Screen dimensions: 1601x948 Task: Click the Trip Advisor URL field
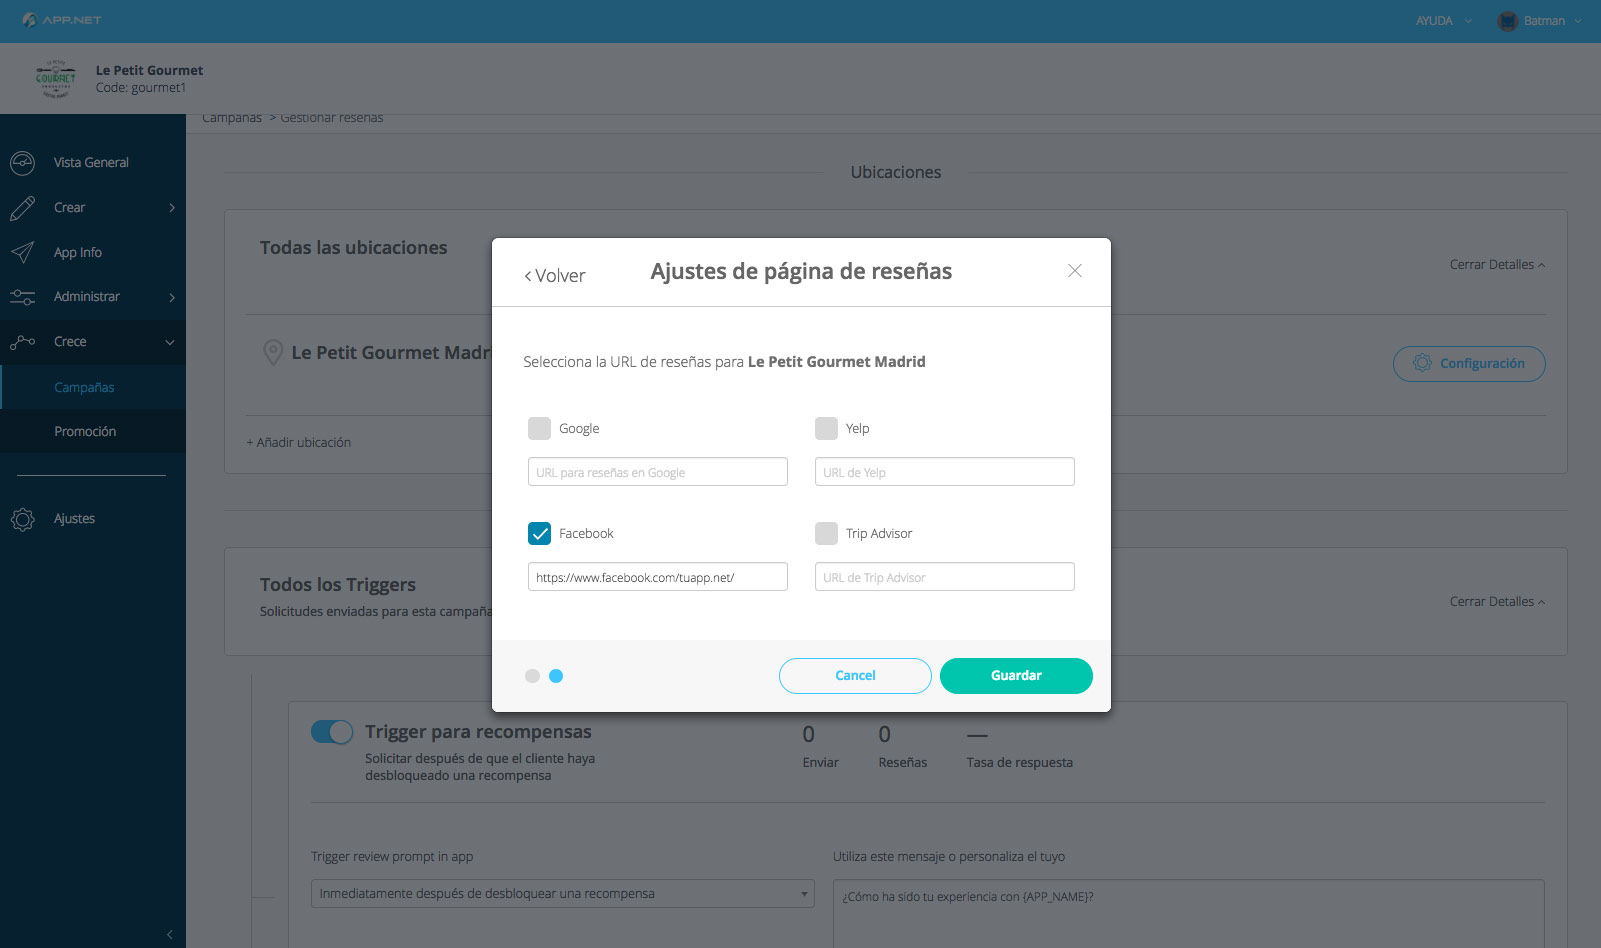[x=945, y=577]
